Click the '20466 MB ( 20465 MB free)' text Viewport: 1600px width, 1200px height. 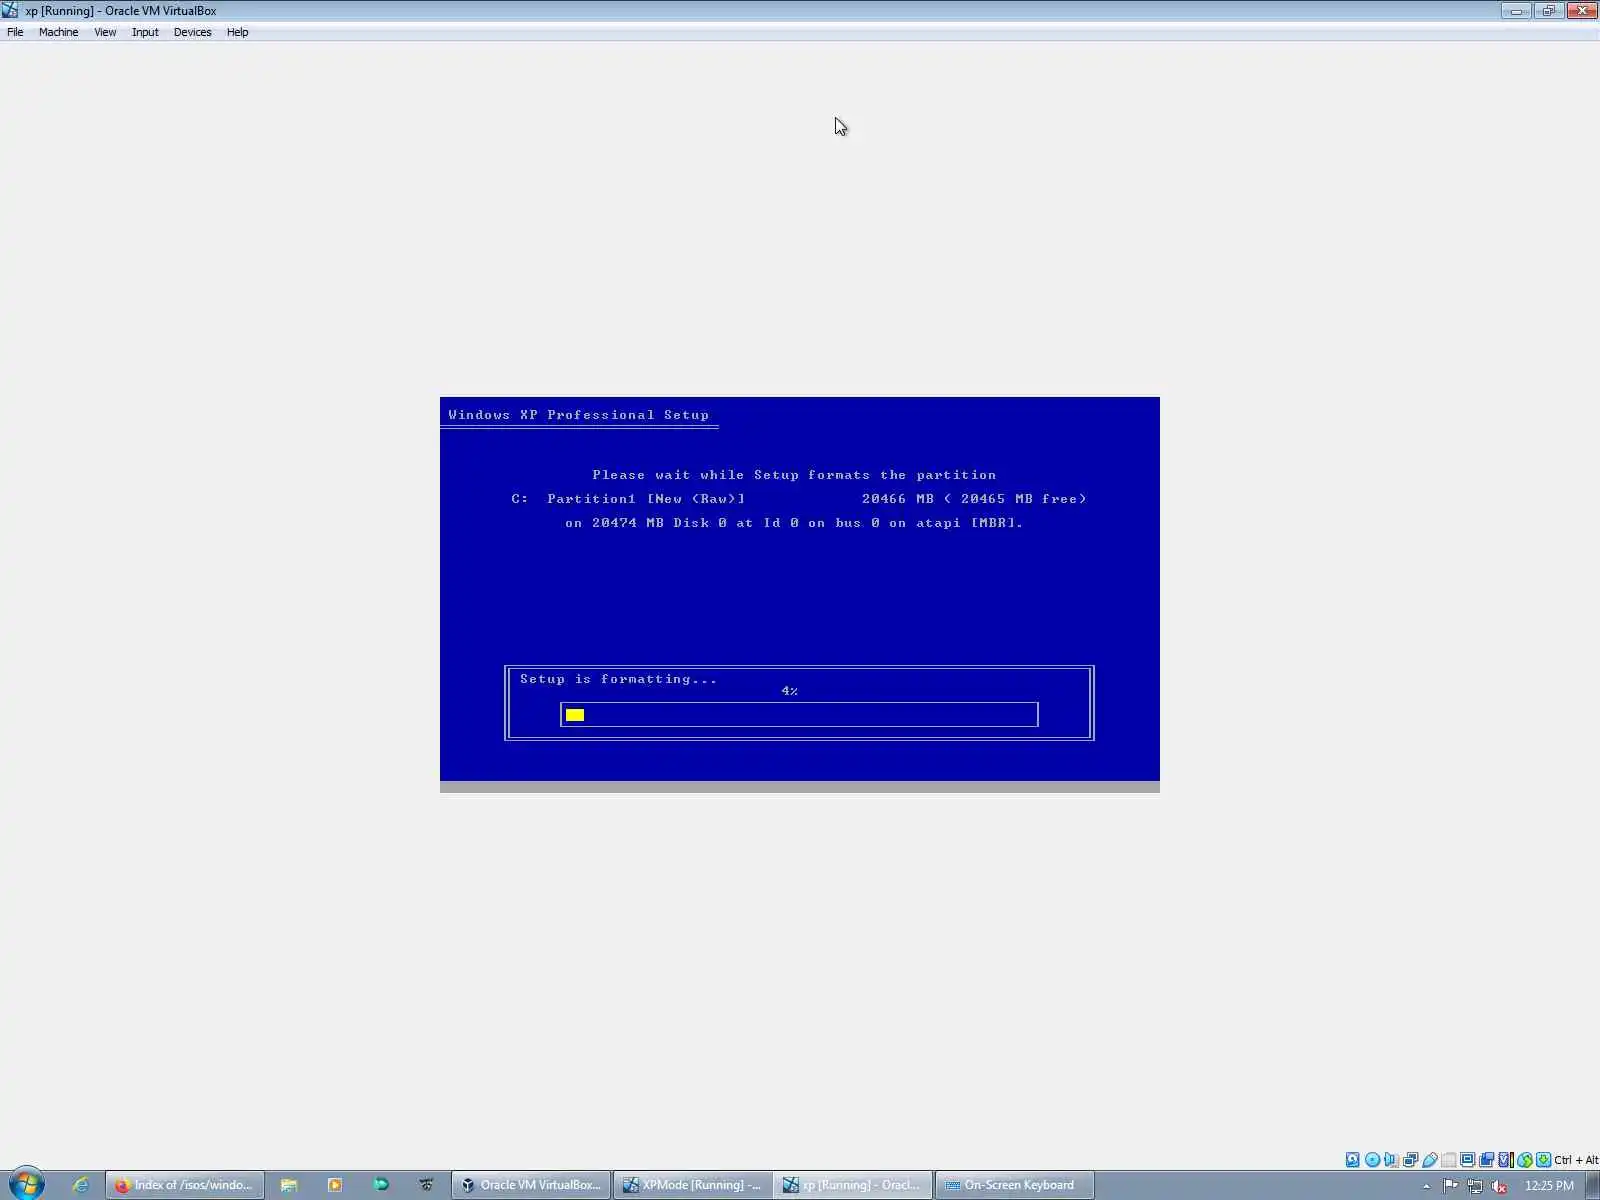pyautogui.click(x=974, y=499)
